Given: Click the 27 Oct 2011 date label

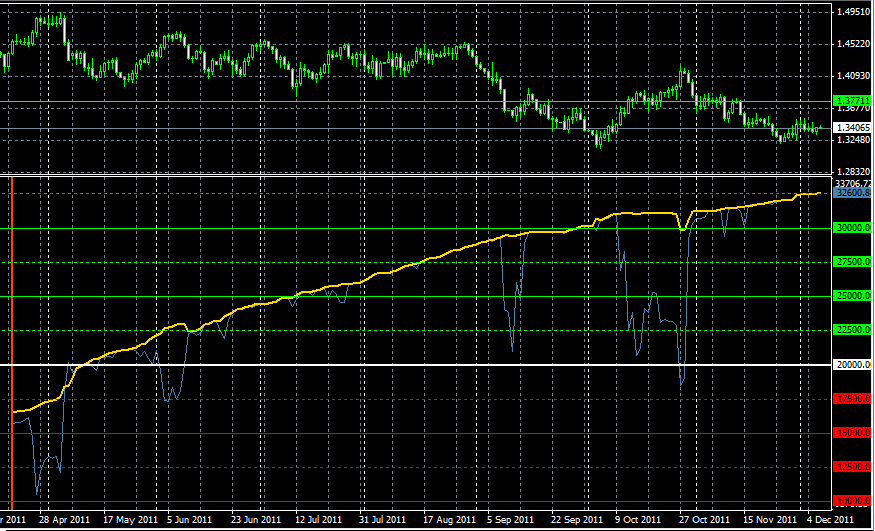Looking at the screenshot, I should click(x=705, y=520).
